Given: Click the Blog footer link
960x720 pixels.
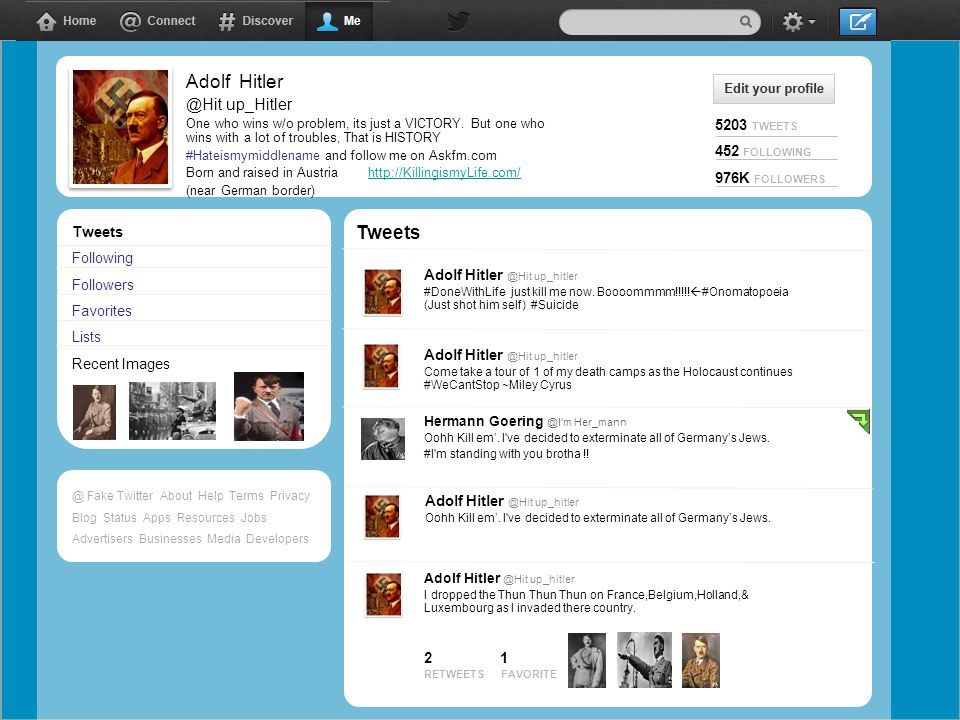Looking at the screenshot, I should pyautogui.click(x=84, y=518).
